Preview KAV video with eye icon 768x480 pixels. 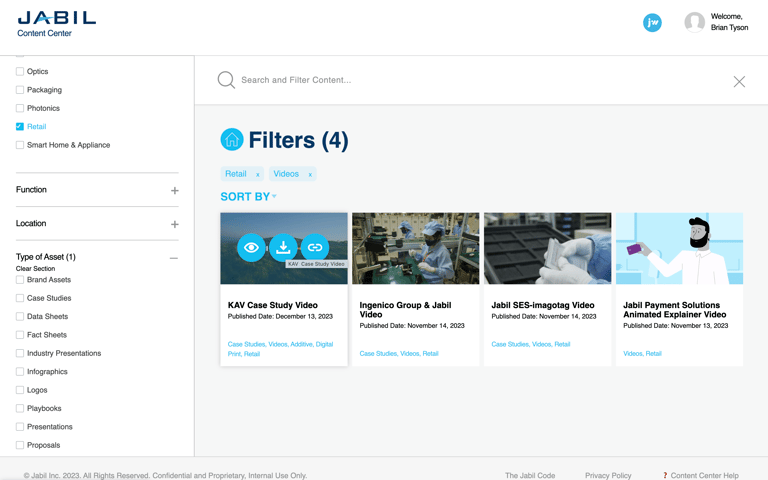click(251, 247)
